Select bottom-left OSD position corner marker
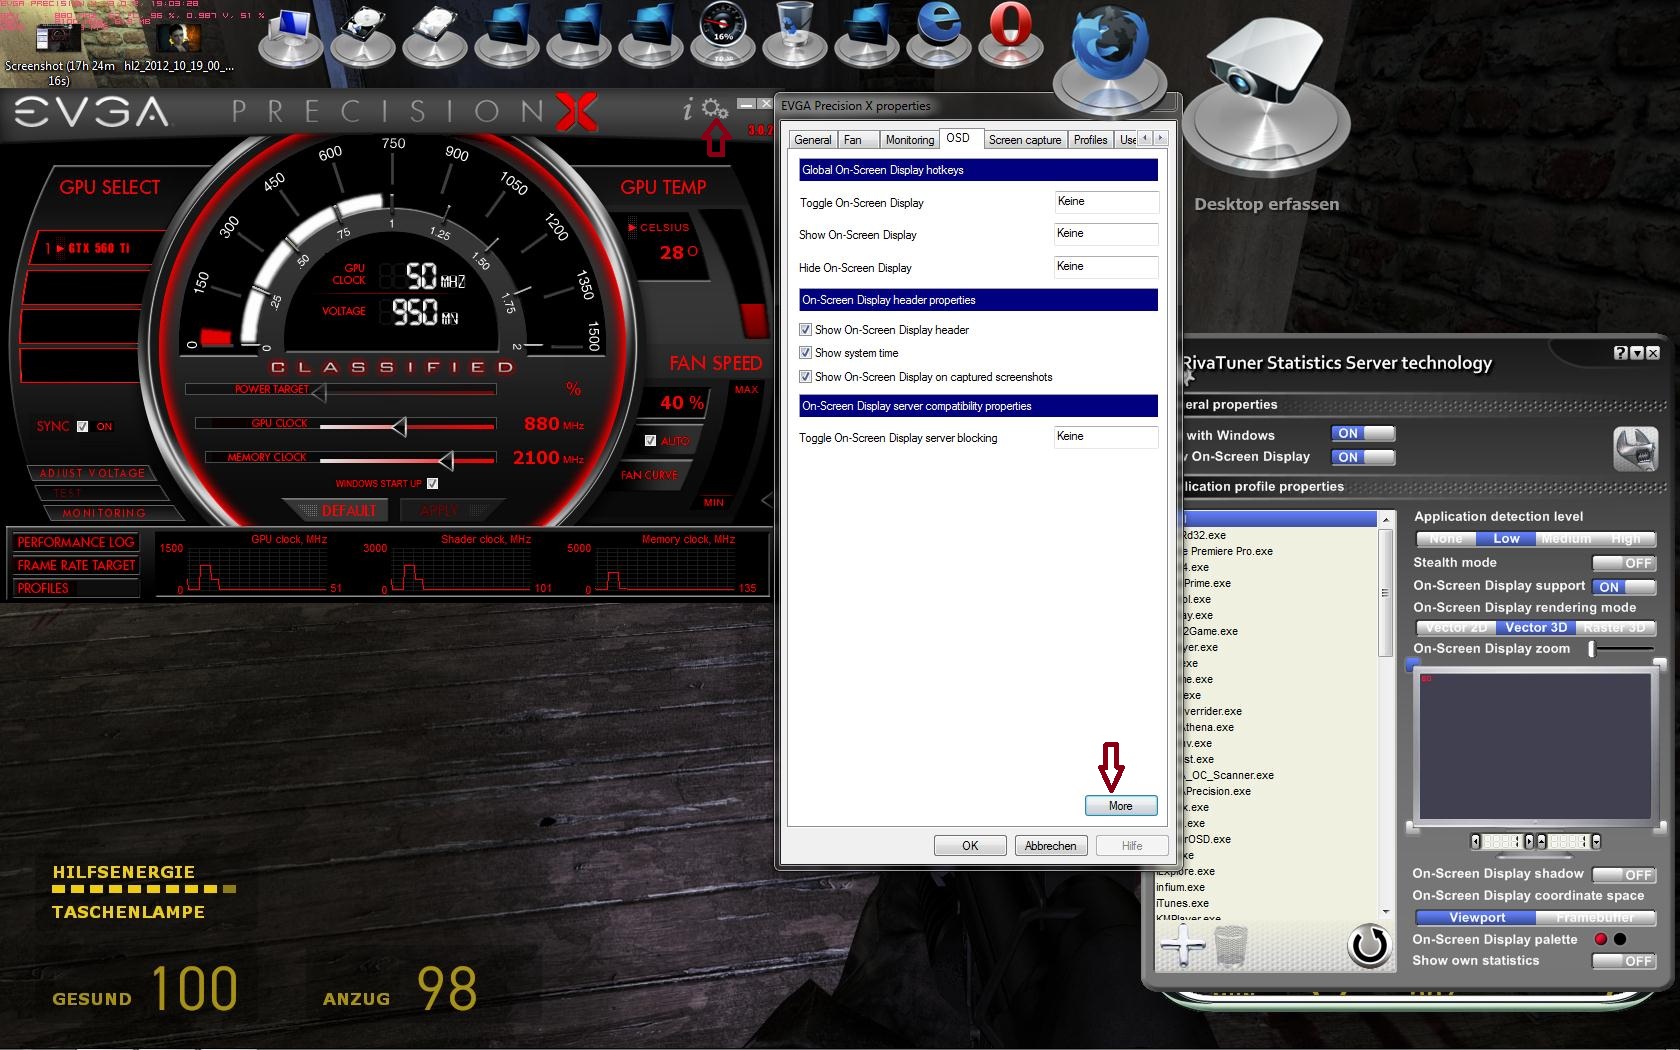Image resolution: width=1680 pixels, height=1050 pixels. click(1412, 827)
